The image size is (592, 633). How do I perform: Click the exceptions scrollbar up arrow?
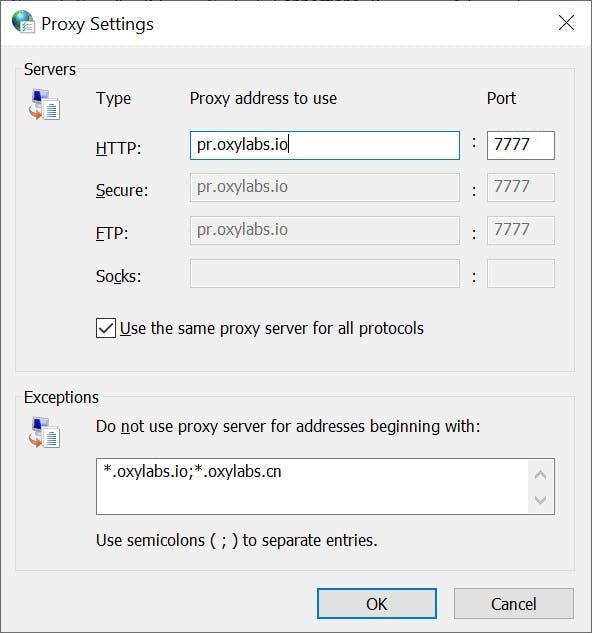(x=540, y=474)
